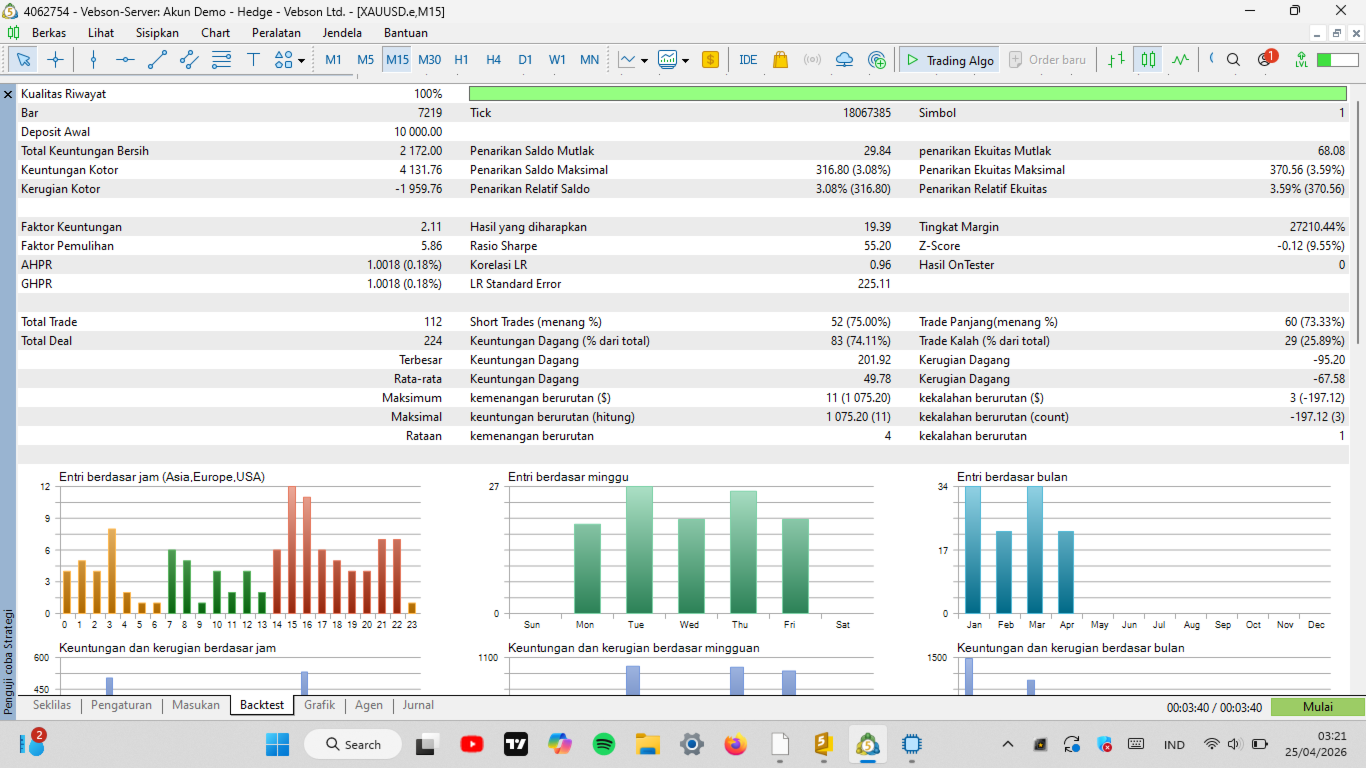The width and height of the screenshot is (1366, 768).
Task: Expand the chart templates dropdown
Action: (x=685, y=60)
